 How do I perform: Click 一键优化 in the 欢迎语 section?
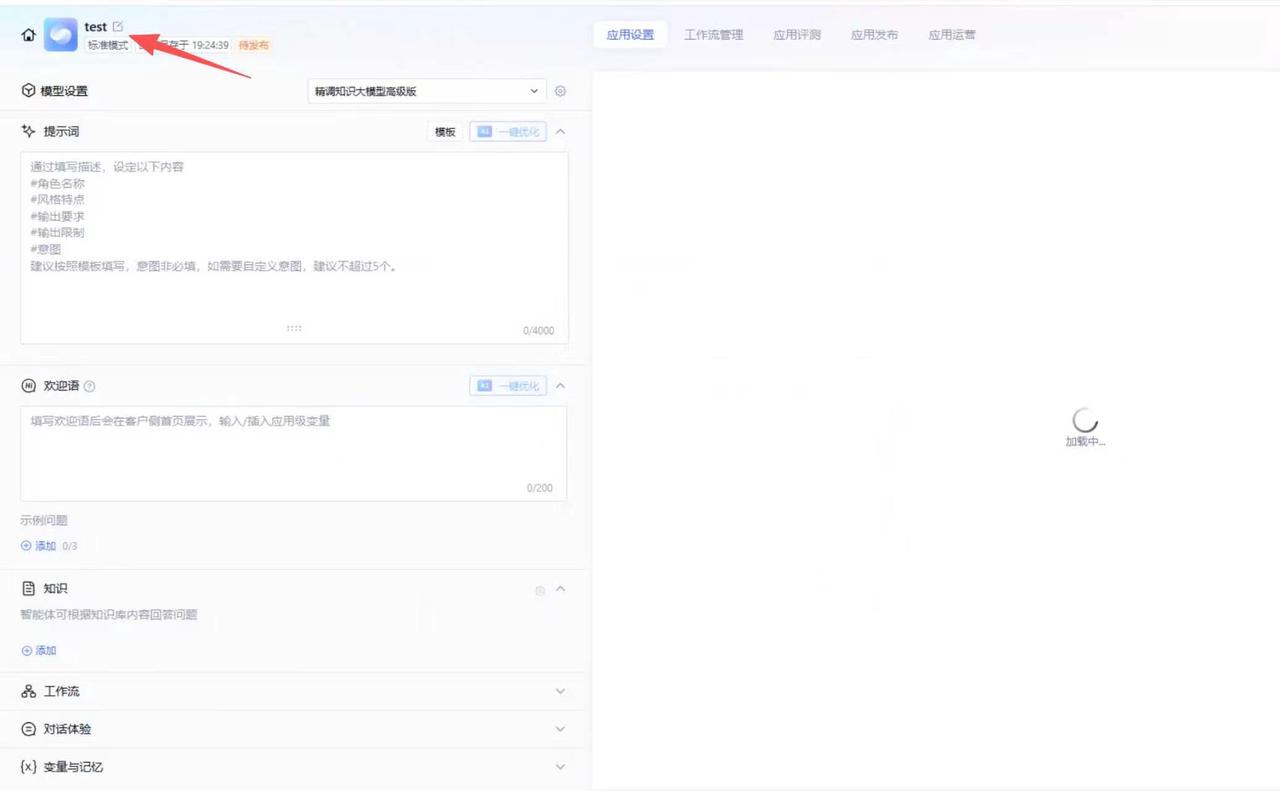click(x=508, y=386)
